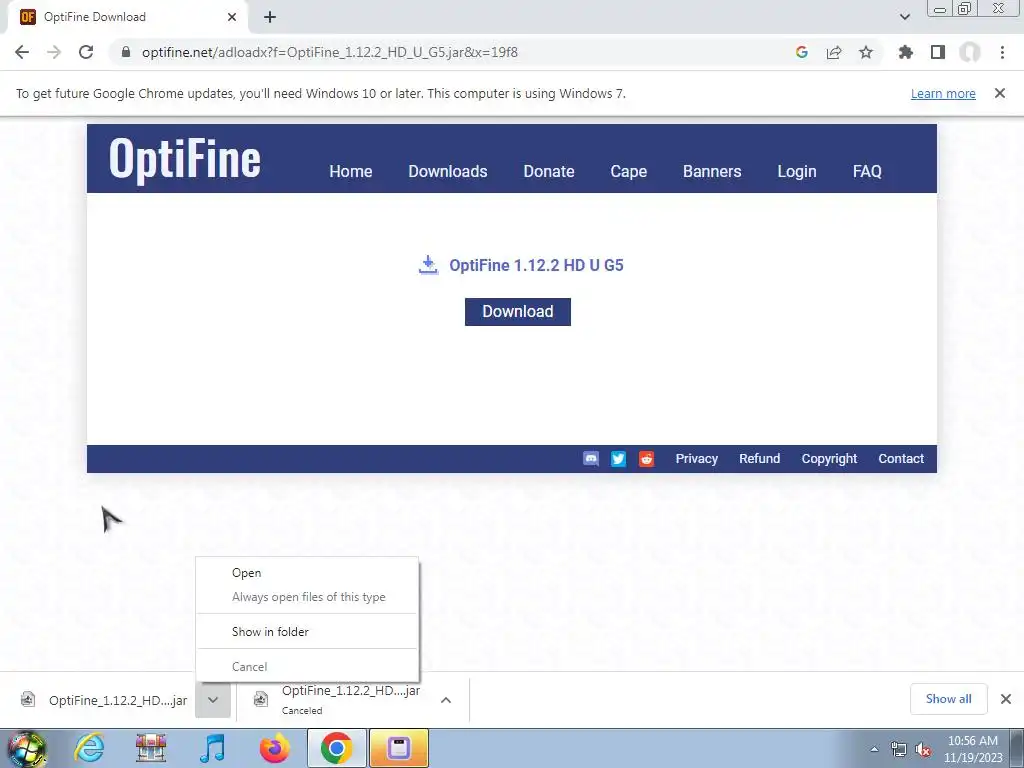Viewport: 1024px width, 768px height.
Task: Click the completed OptiFine jar download item
Action: (x=104, y=700)
